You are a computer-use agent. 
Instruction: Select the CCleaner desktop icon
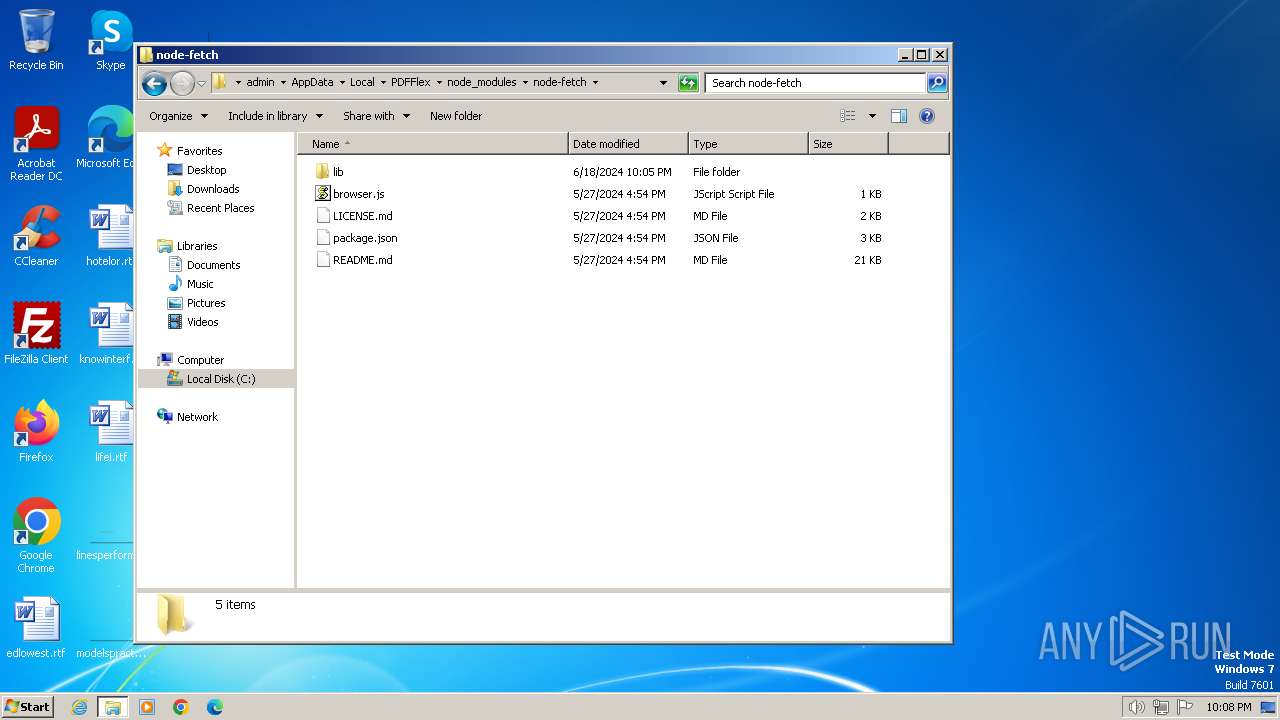[x=36, y=237]
